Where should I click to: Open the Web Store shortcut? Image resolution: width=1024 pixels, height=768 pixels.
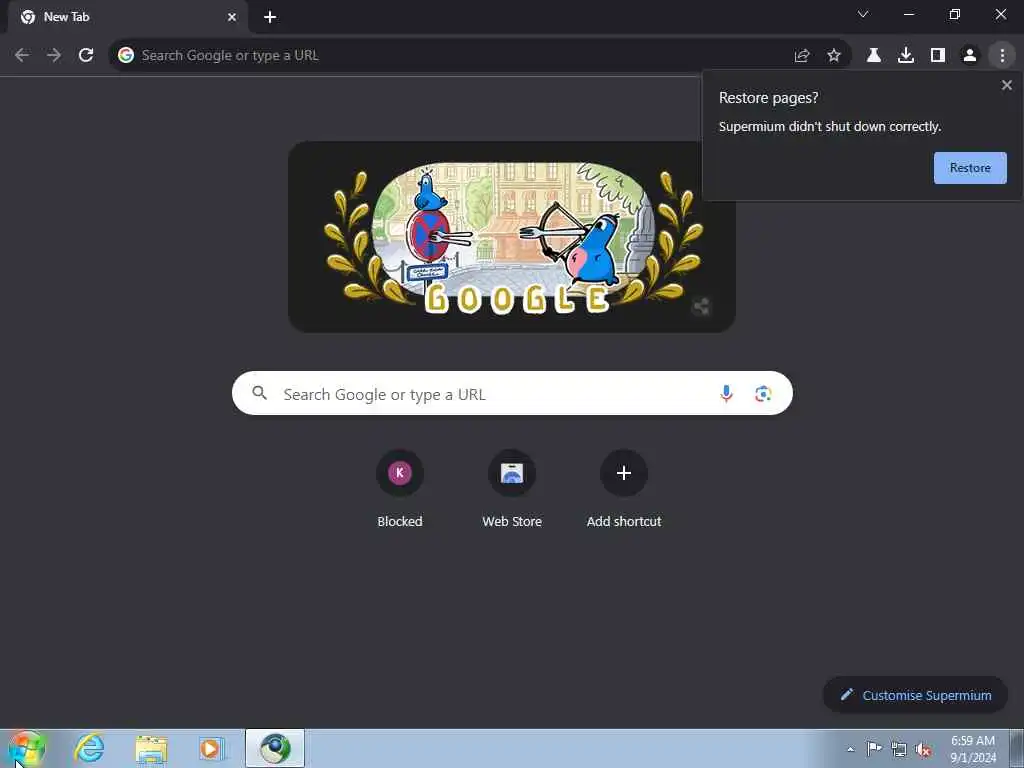click(512, 490)
